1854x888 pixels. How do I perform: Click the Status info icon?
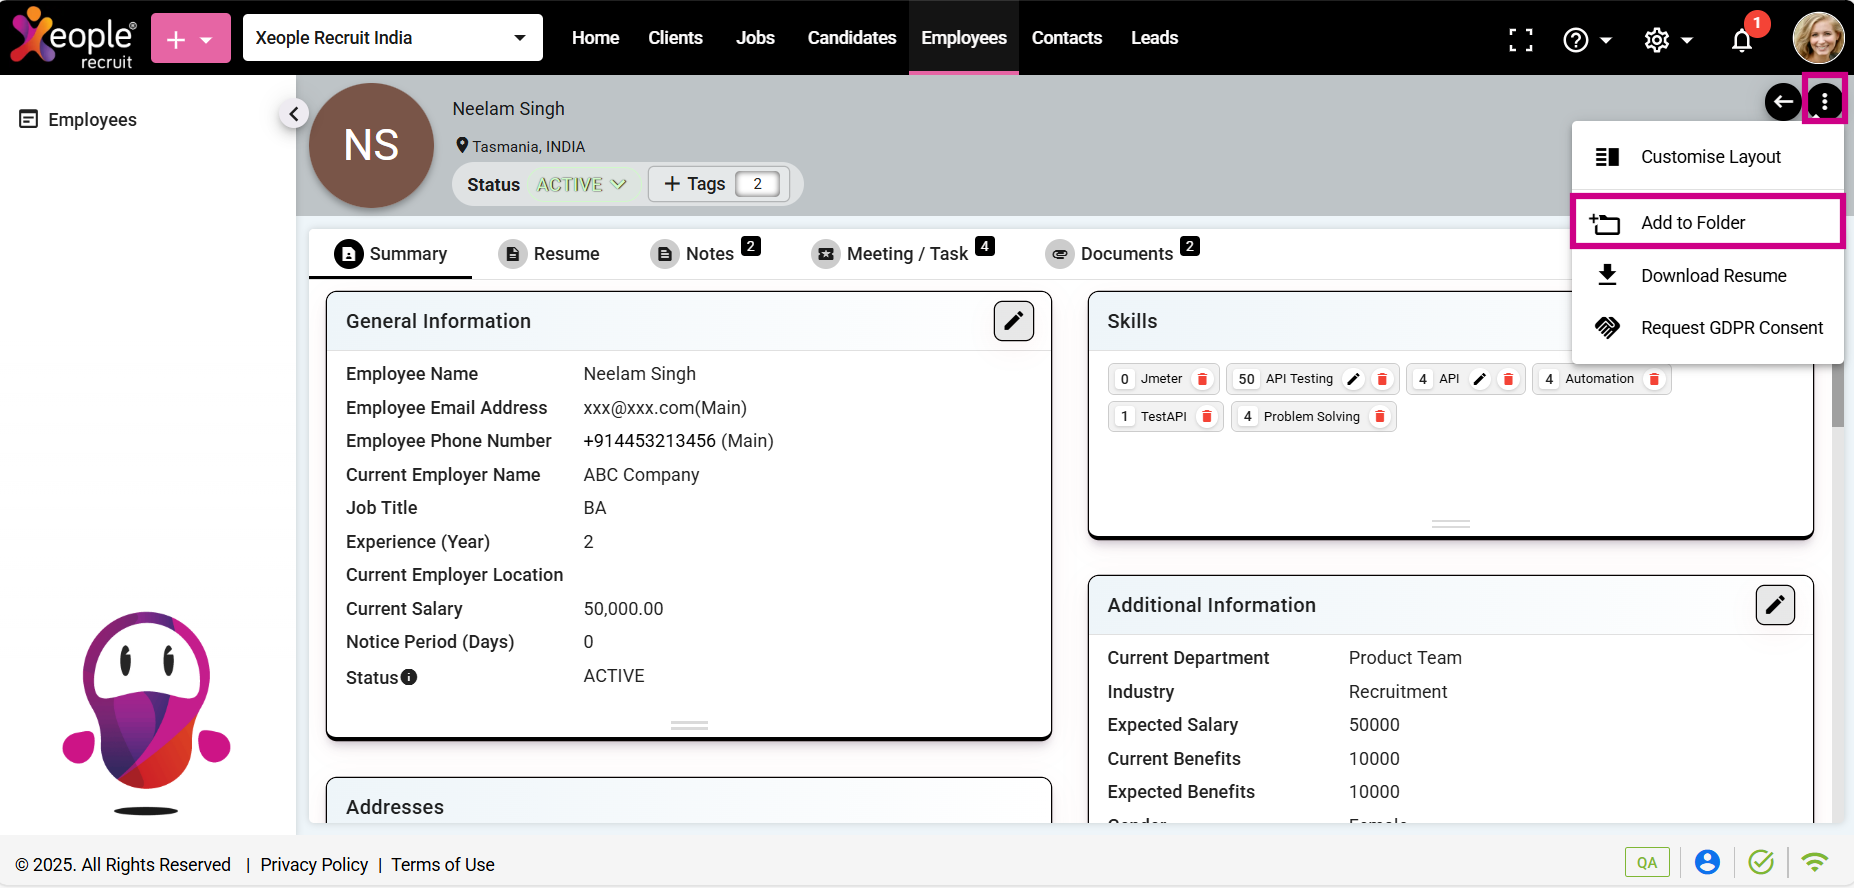(x=409, y=677)
